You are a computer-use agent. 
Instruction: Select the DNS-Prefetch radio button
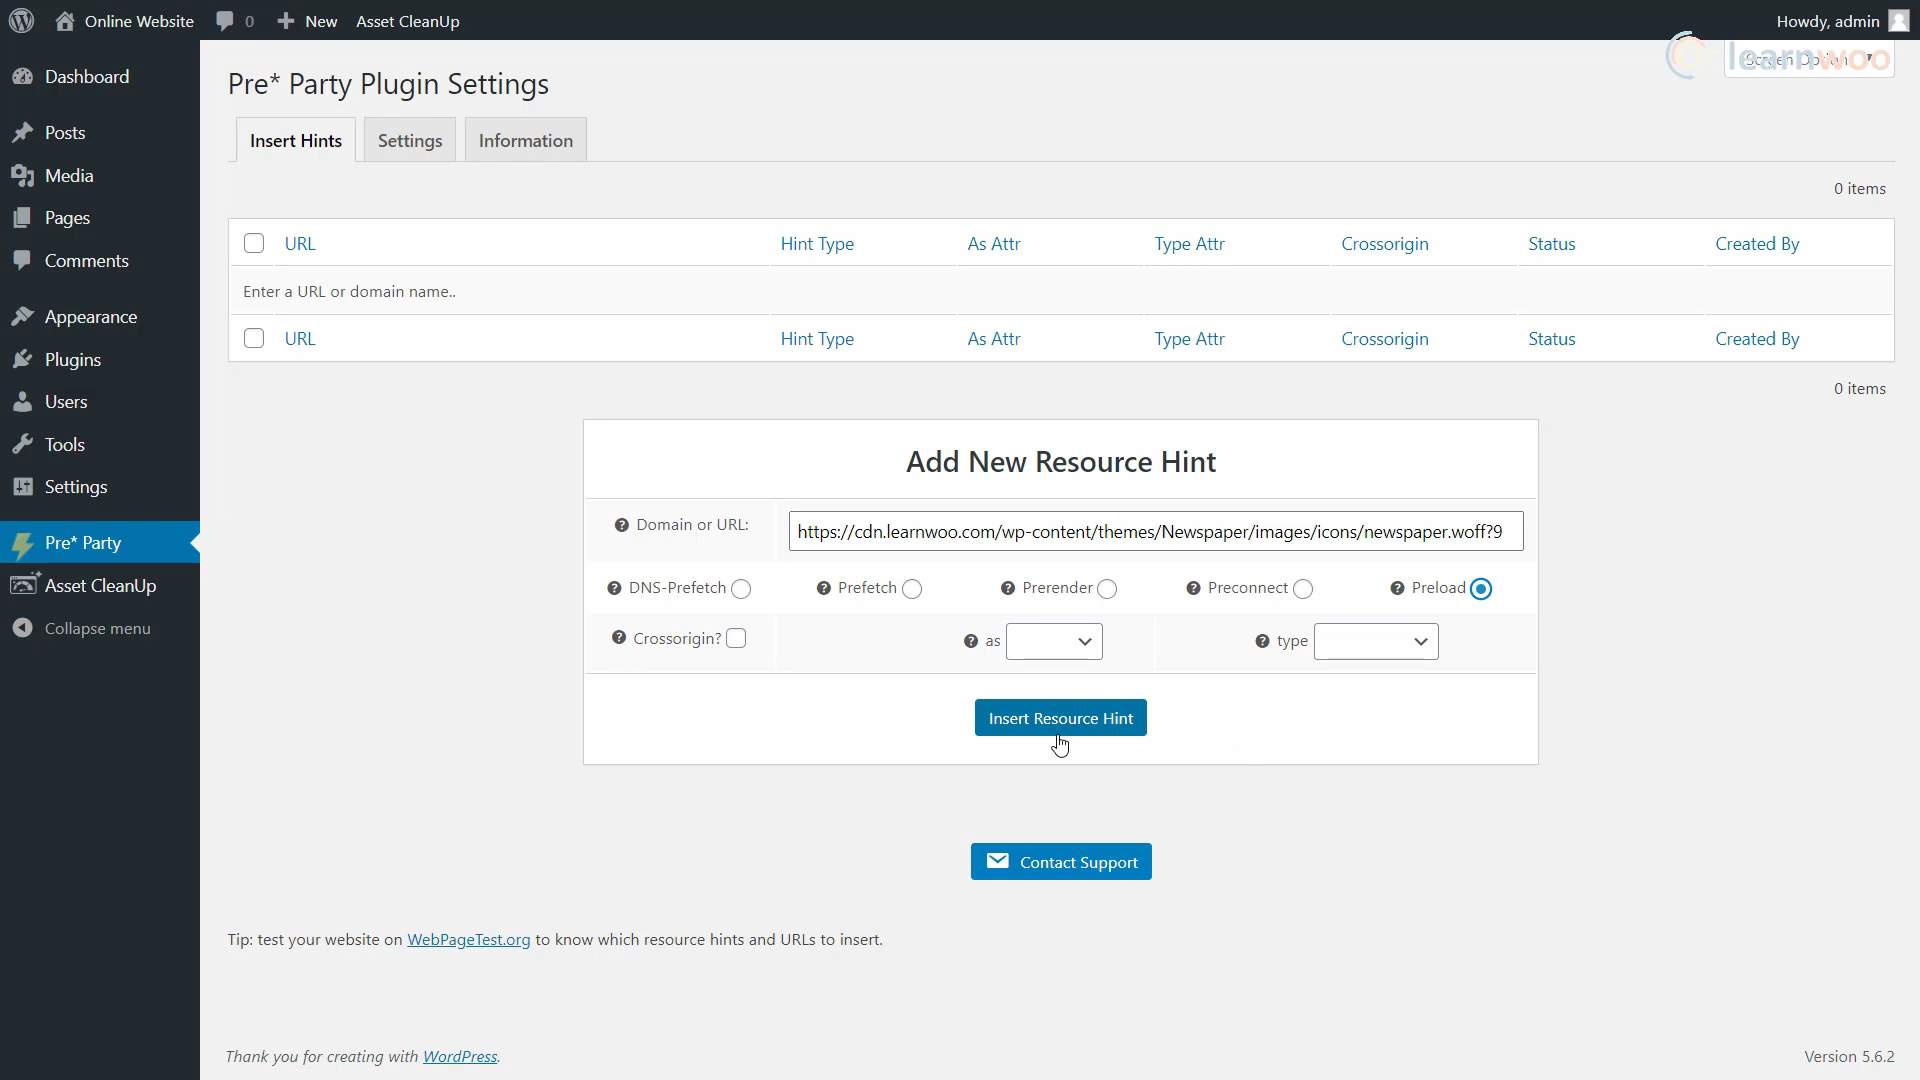tap(741, 589)
